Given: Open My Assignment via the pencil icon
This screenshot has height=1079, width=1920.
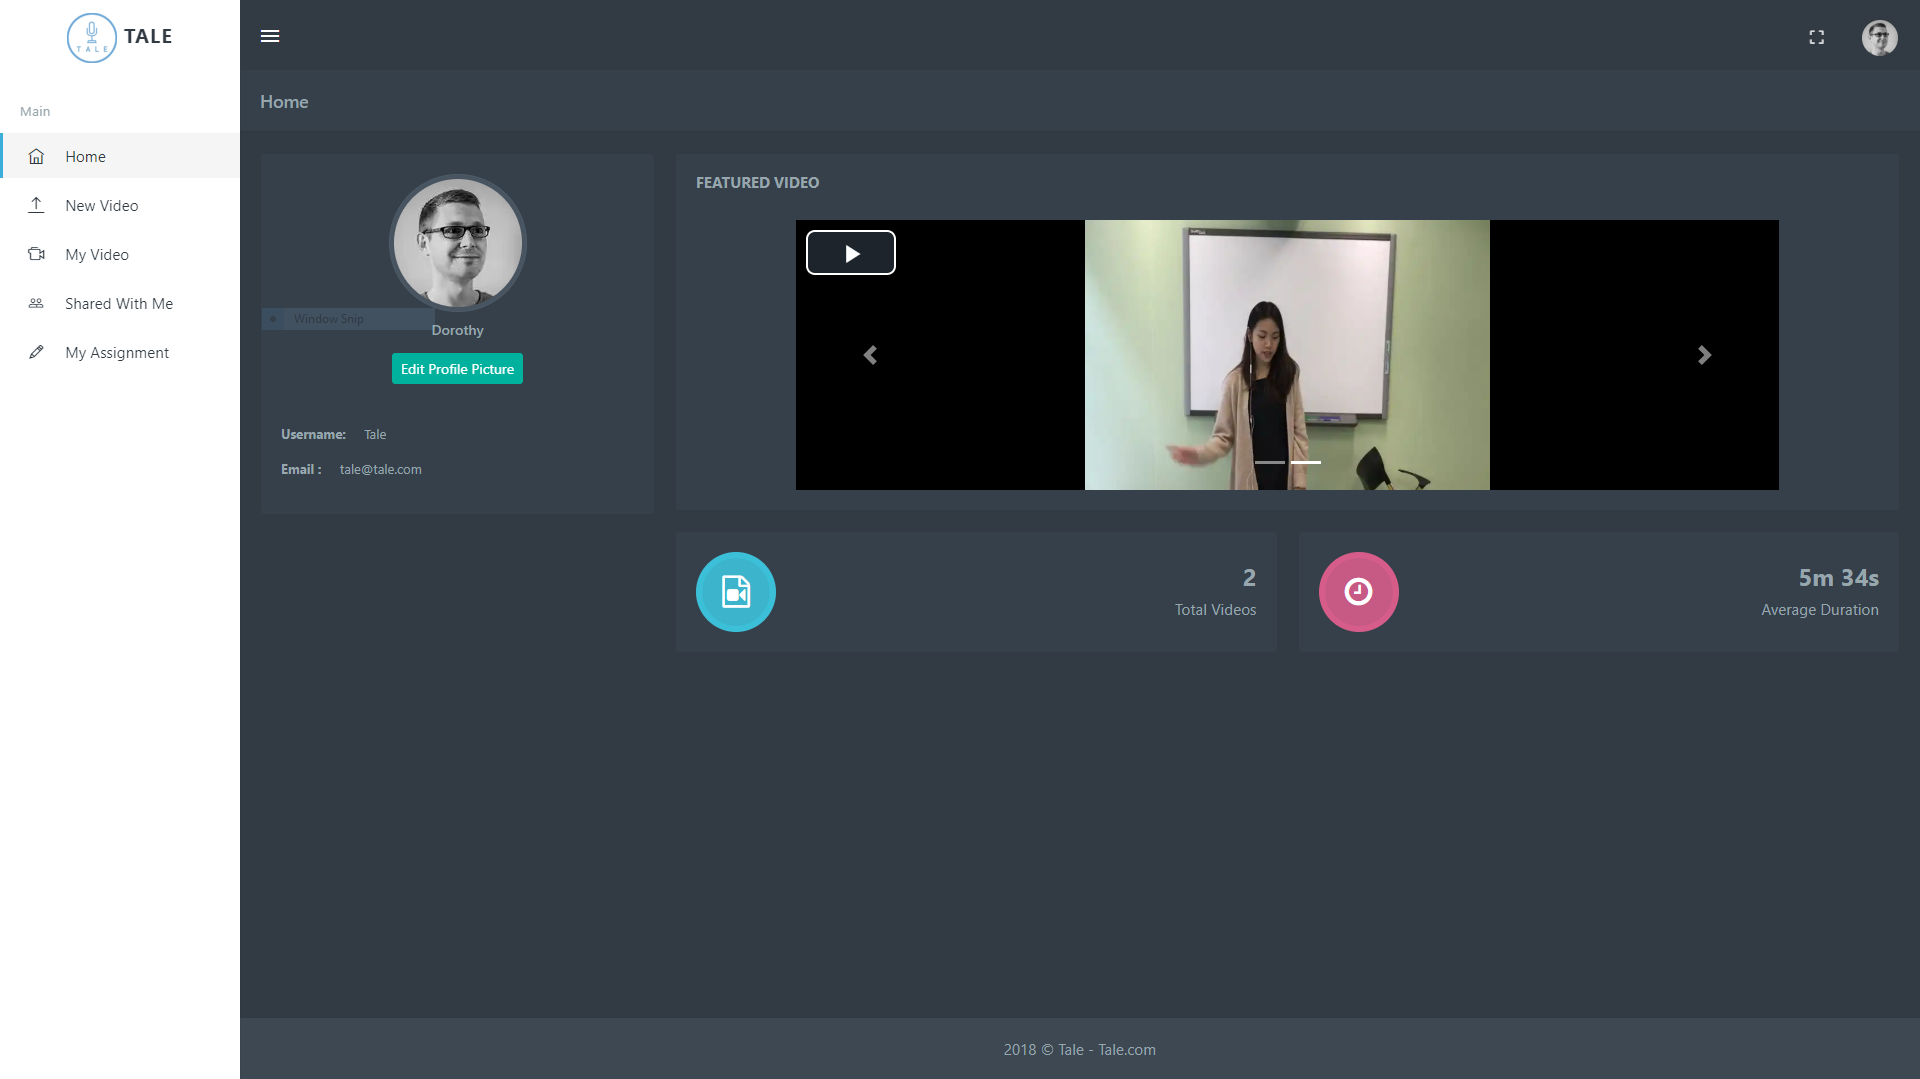Looking at the screenshot, I should tap(36, 352).
